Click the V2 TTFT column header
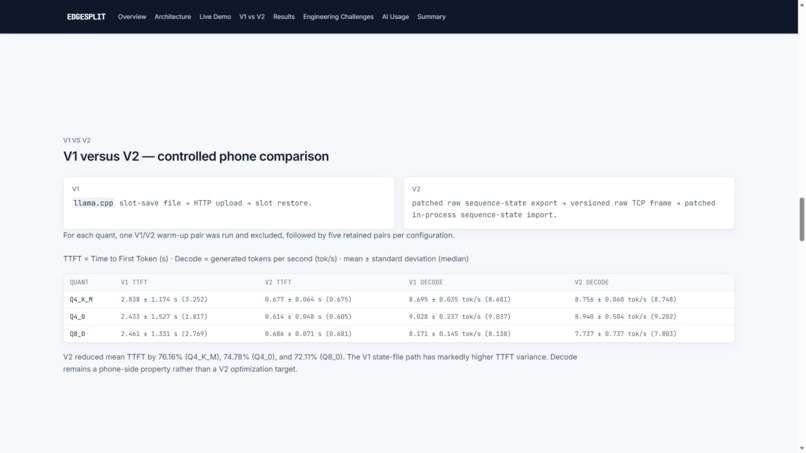Viewport: 806px width, 453px height. click(x=278, y=282)
